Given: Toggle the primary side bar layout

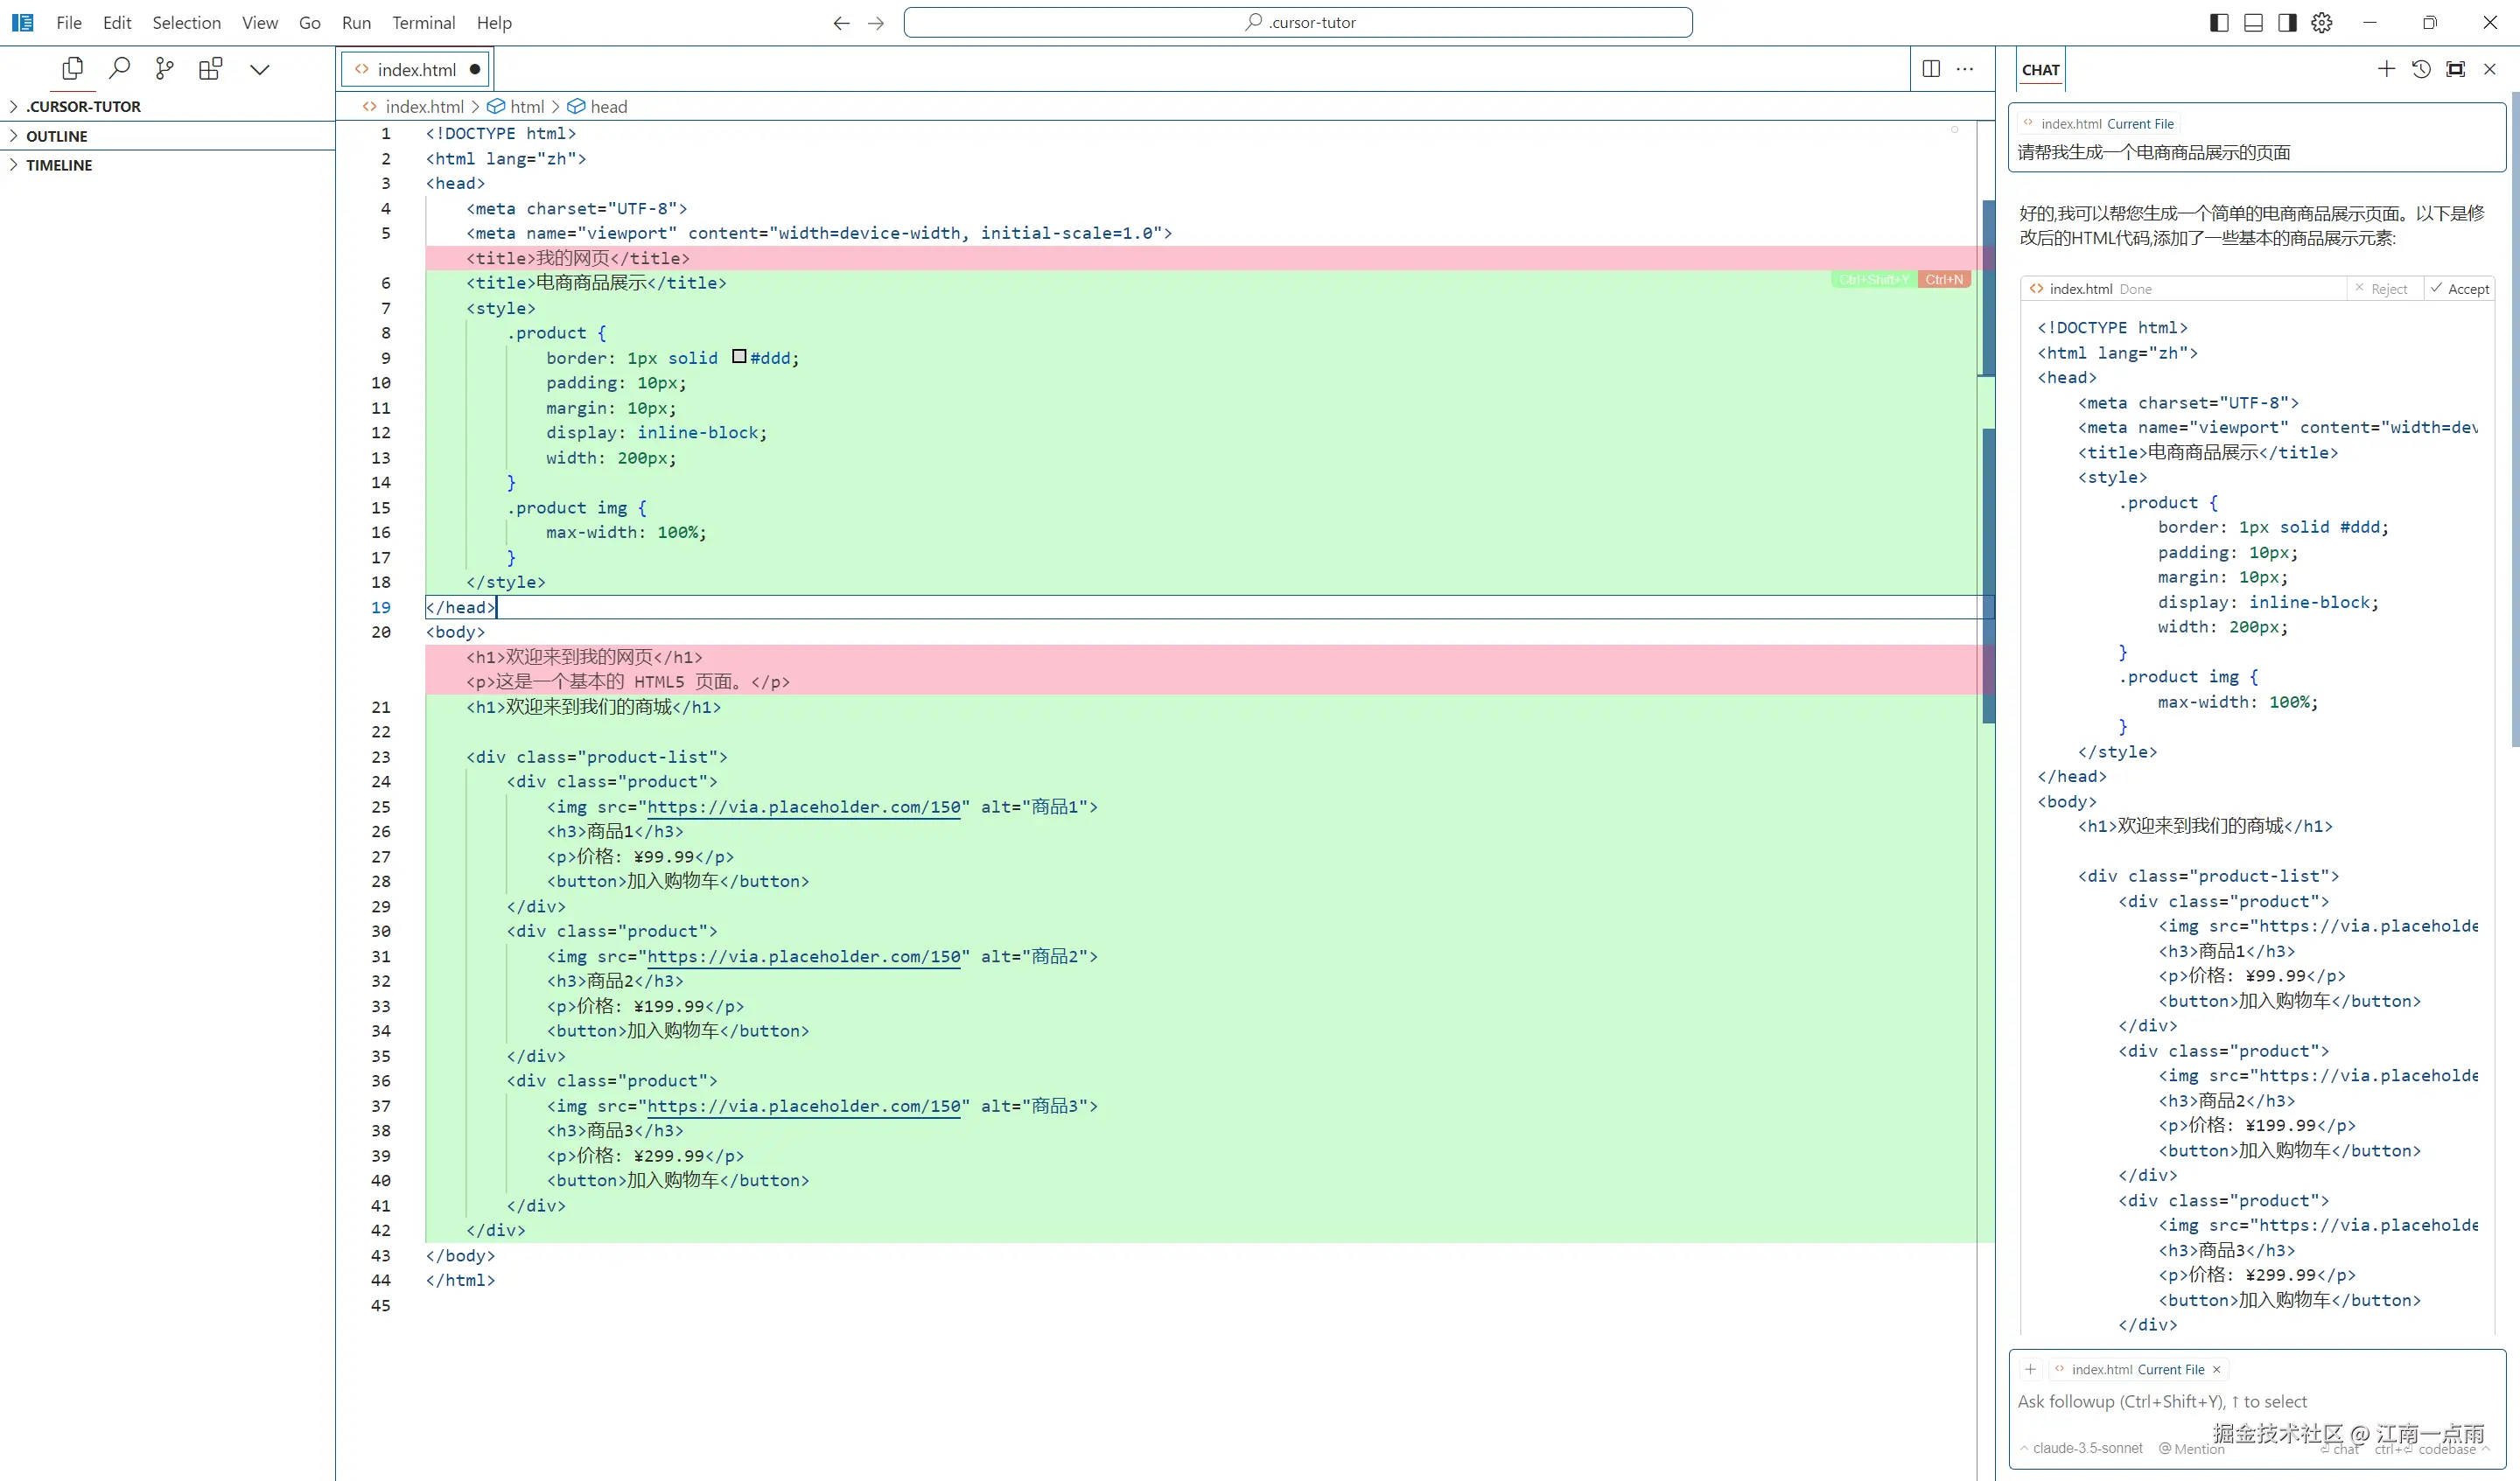Looking at the screenshot, I should tap(2219, 23).
